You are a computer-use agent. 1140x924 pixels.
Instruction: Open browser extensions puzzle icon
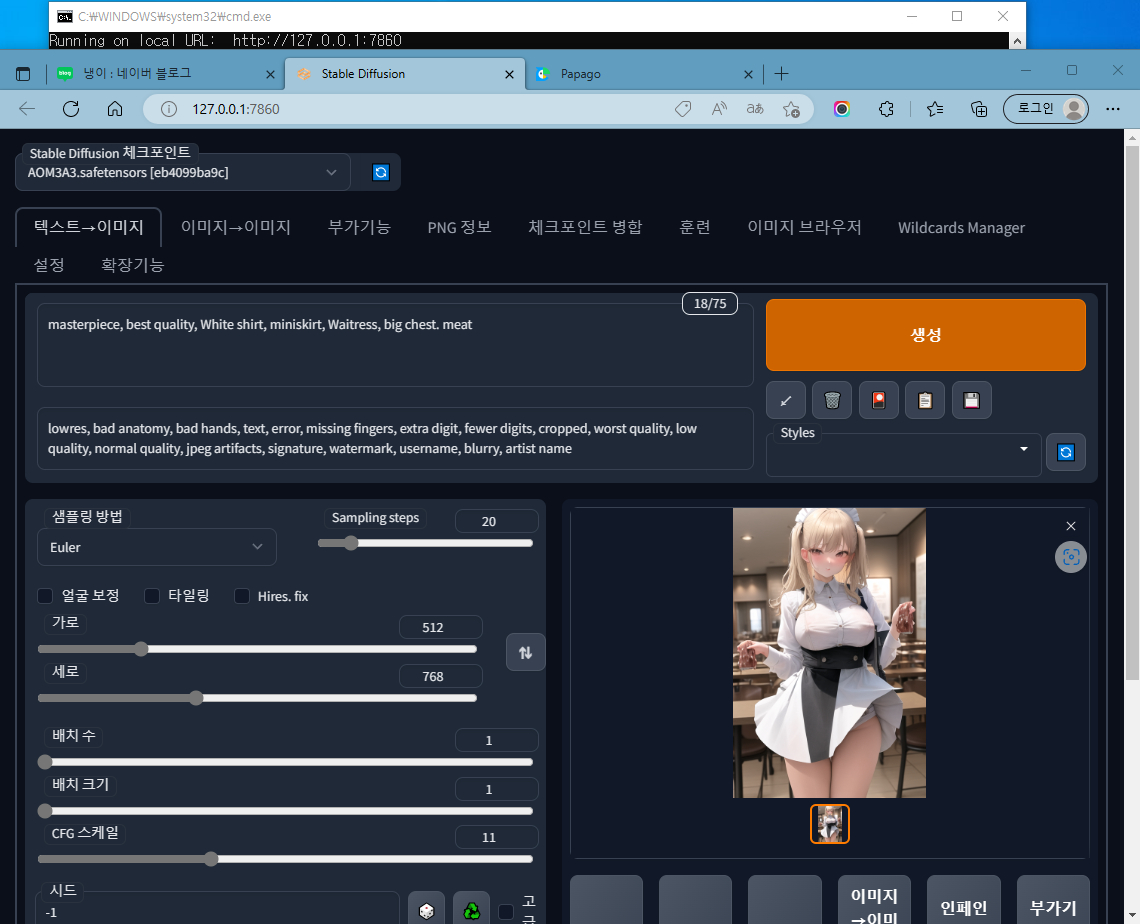pyautogui.click(x=886, y=109)
